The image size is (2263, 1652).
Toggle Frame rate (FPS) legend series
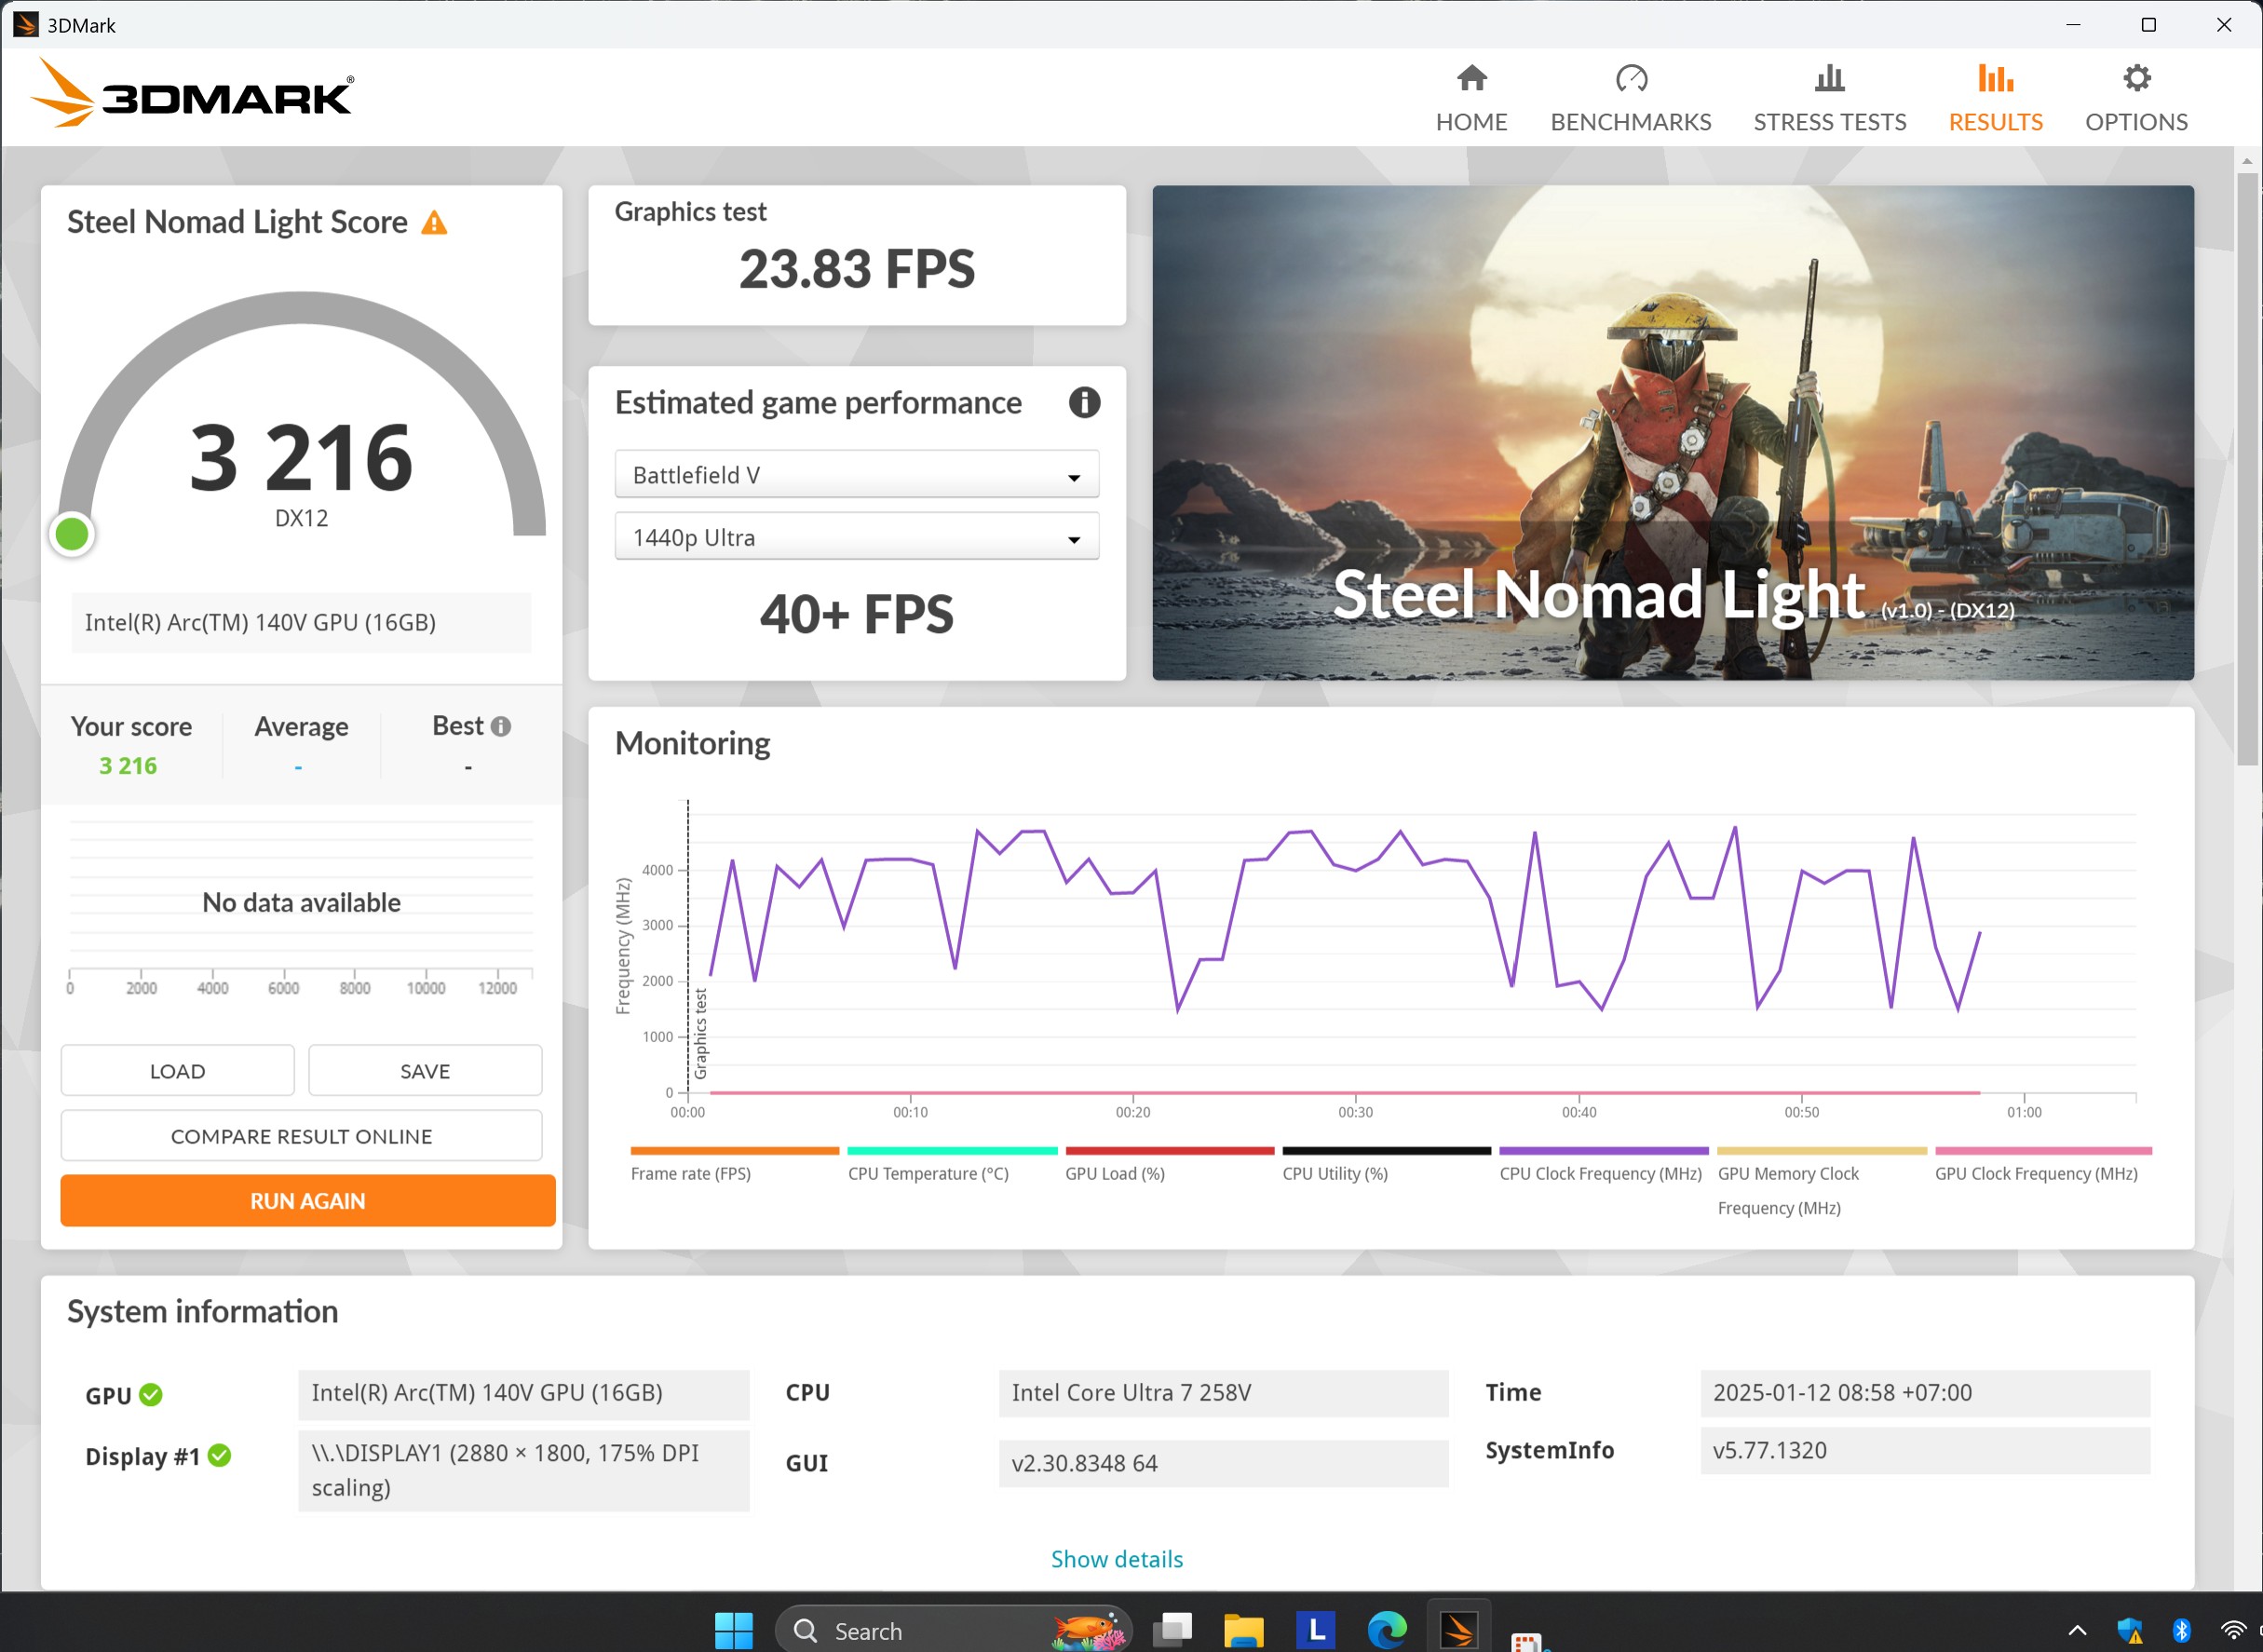(690, 1173)
